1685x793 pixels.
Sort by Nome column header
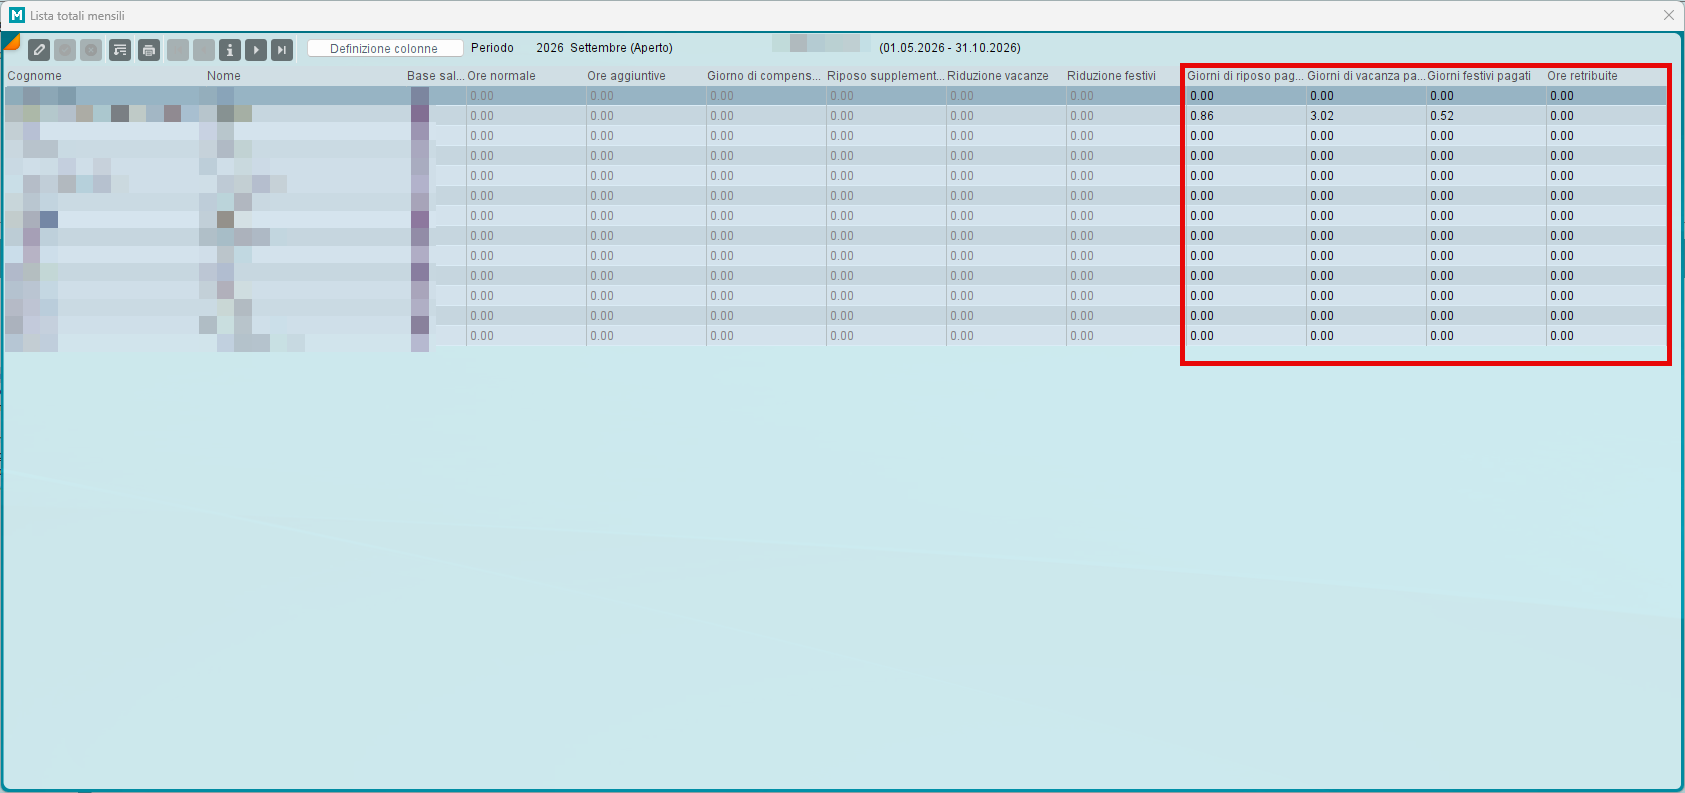[224, 76]
